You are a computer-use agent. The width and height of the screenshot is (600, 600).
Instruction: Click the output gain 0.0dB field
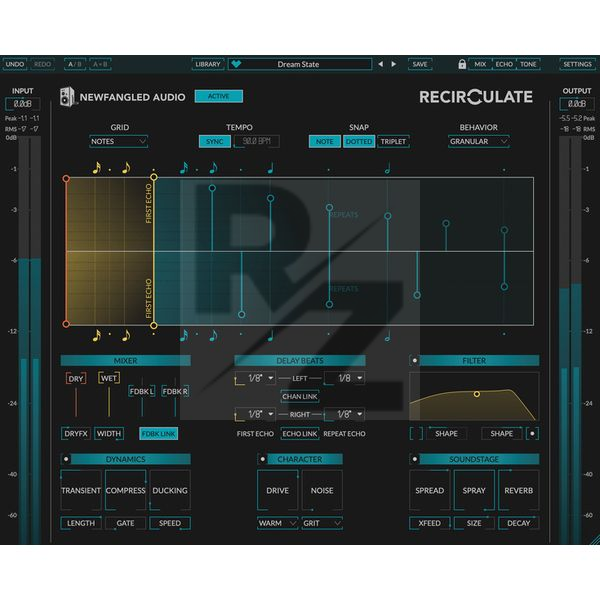tap(577, 104)
